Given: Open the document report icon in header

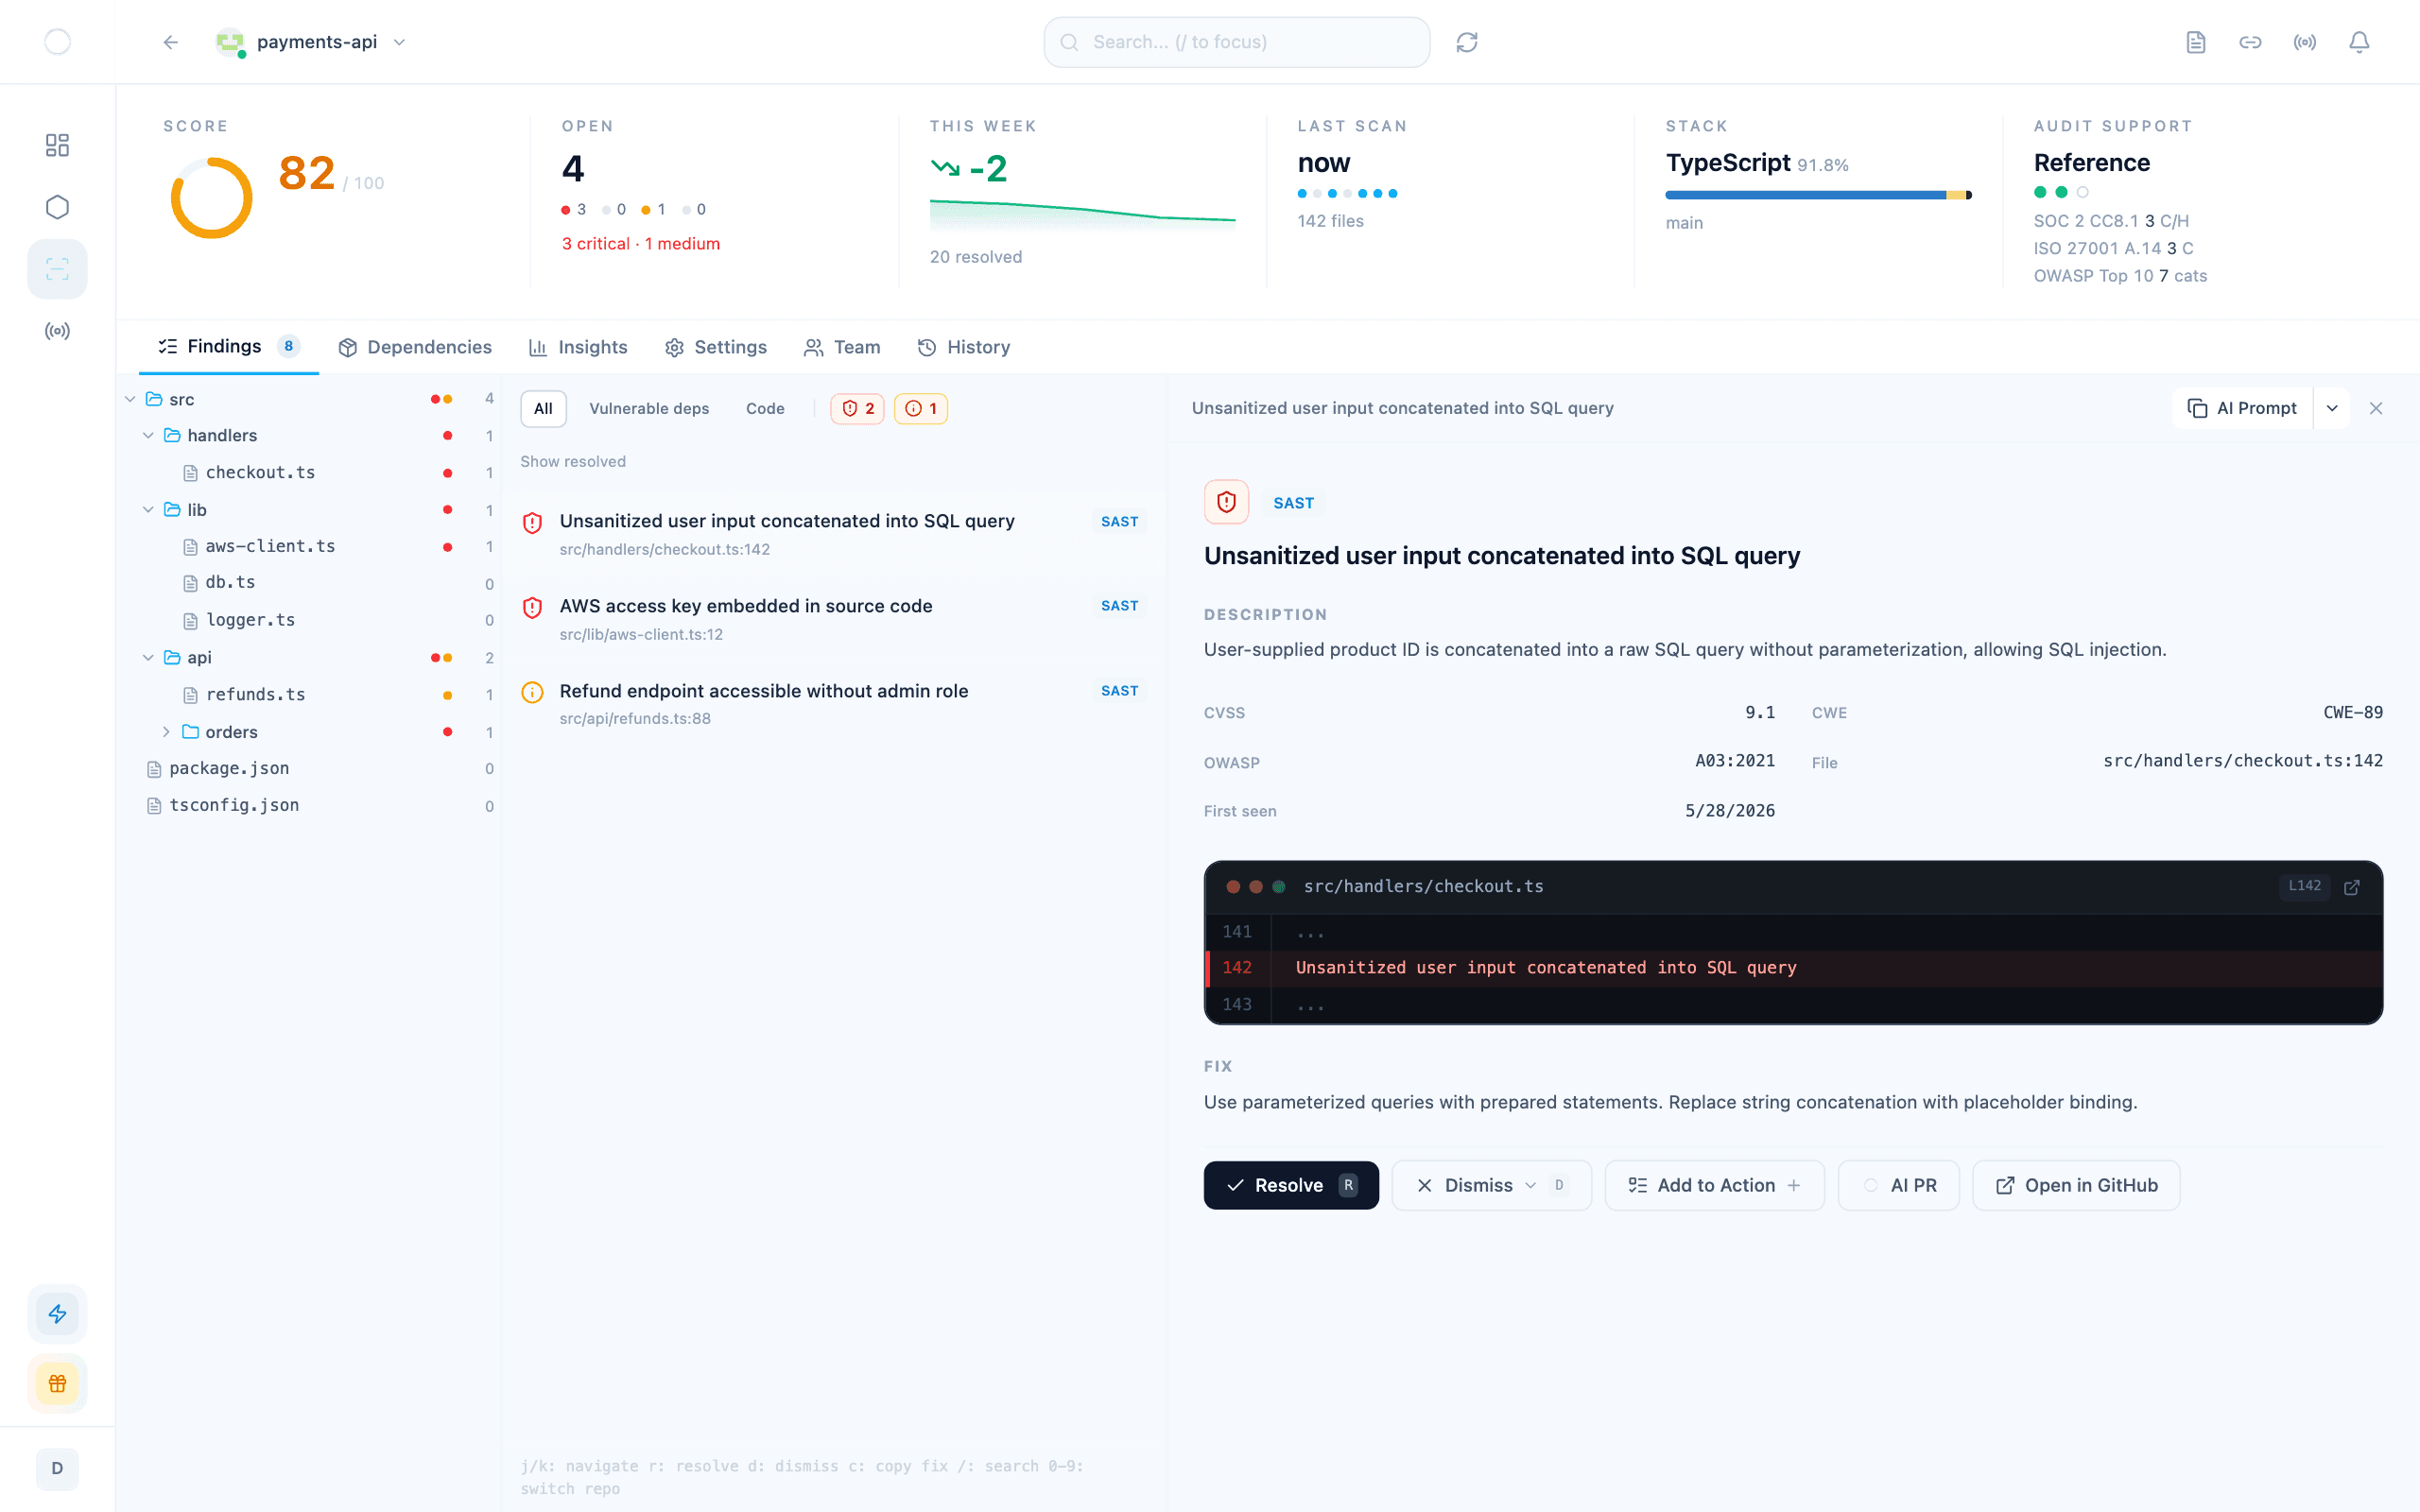Looking at the screenshot, I should pos(2195,42).
